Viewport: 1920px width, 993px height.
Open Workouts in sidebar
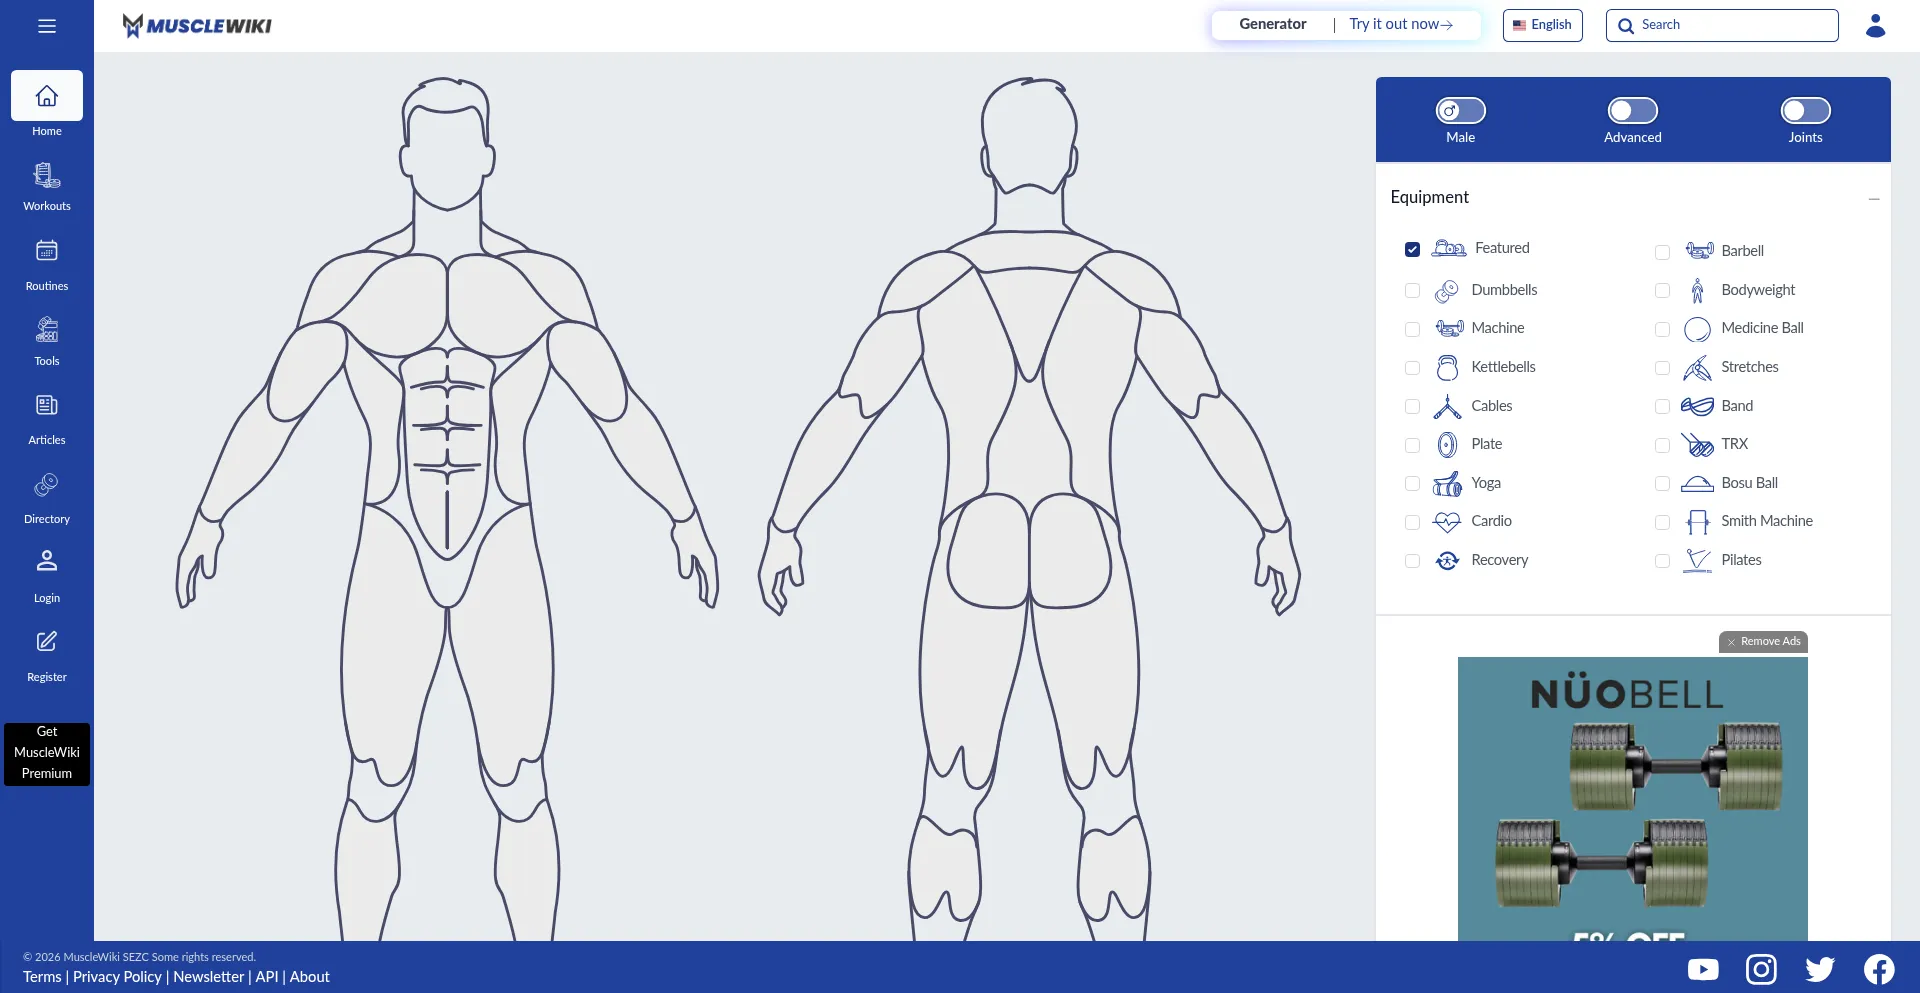[x=47, y=187]
